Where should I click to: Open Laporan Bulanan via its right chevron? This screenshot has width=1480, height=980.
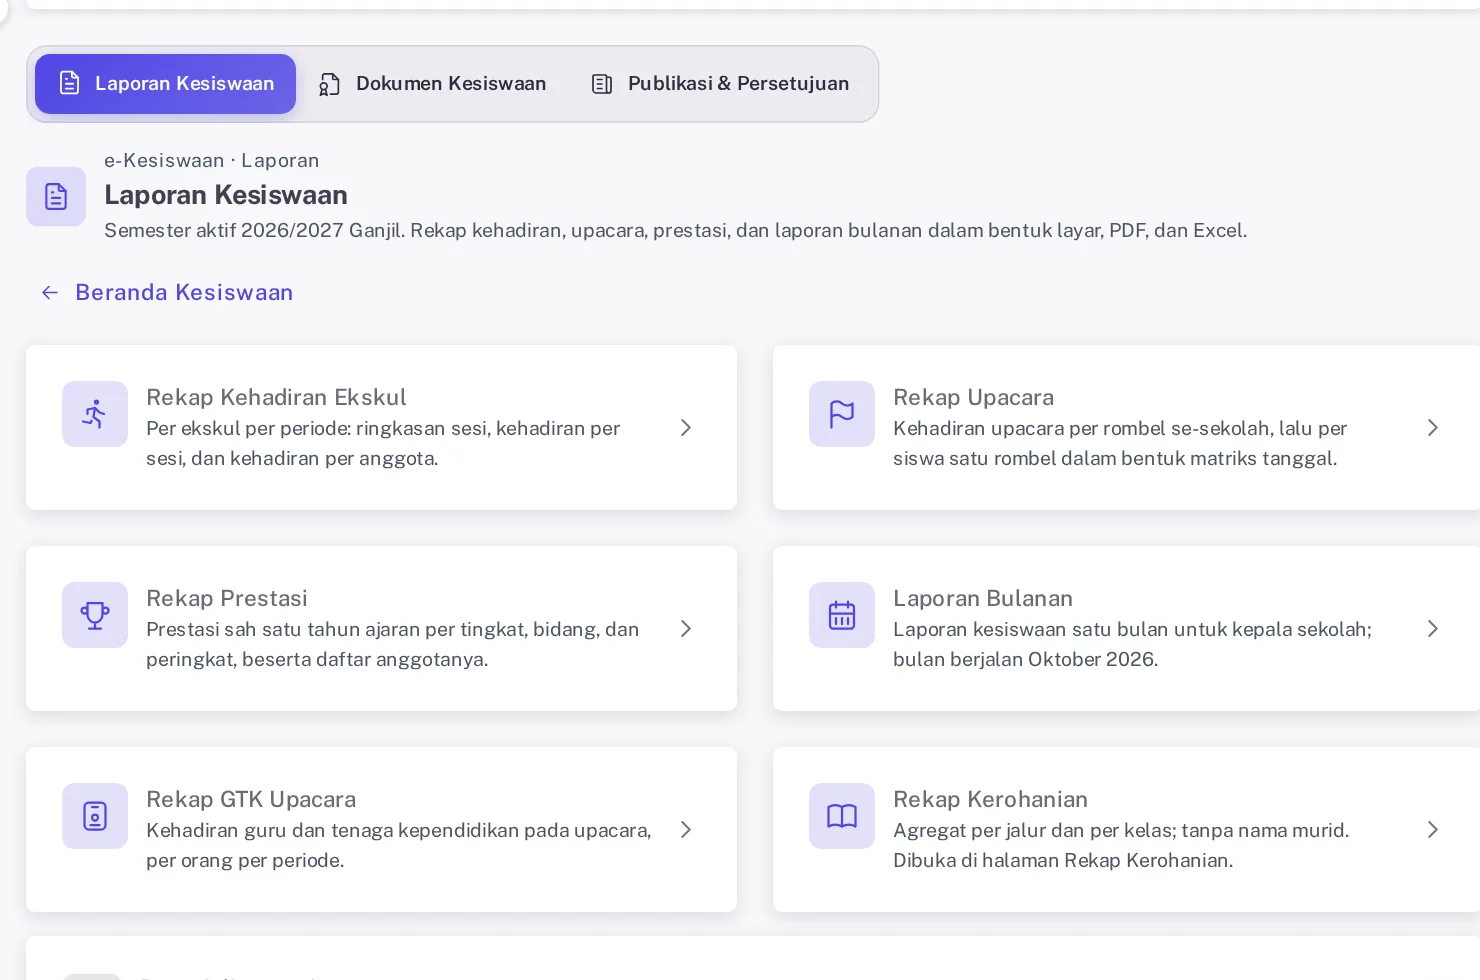pyautogui.click(x=1433, y=629)
